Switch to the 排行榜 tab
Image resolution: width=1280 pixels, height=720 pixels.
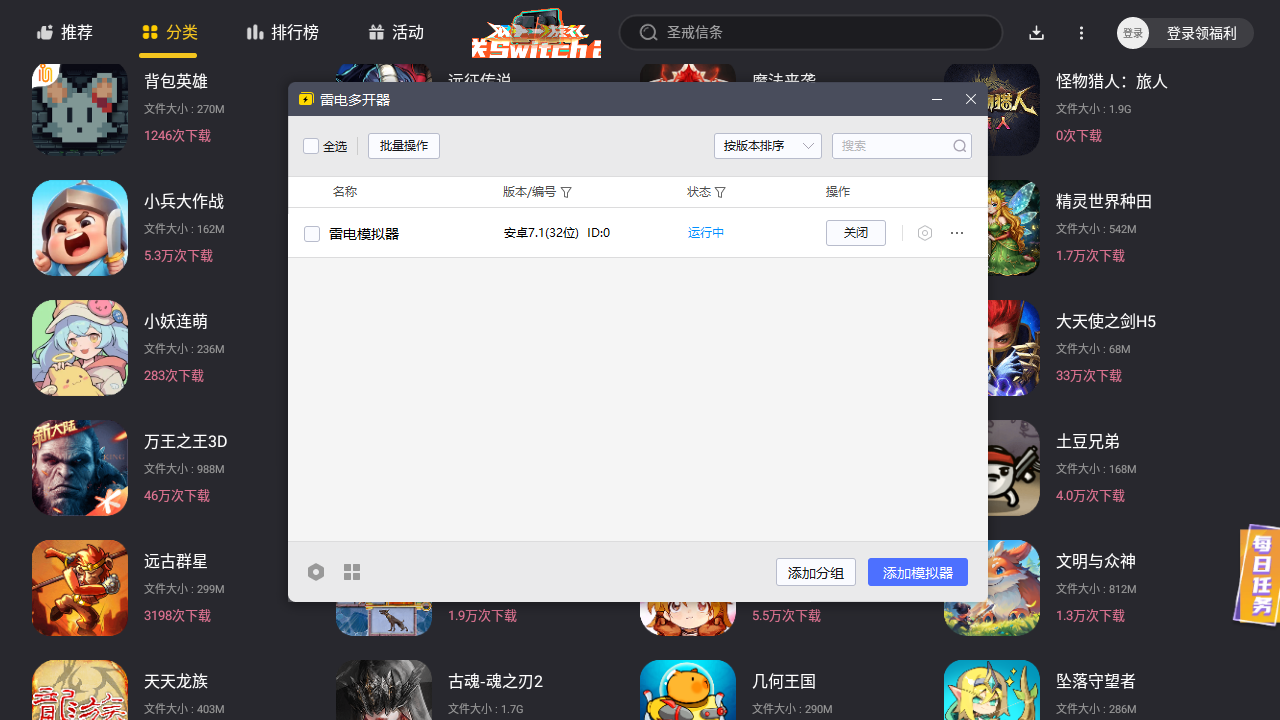point(283,32)
